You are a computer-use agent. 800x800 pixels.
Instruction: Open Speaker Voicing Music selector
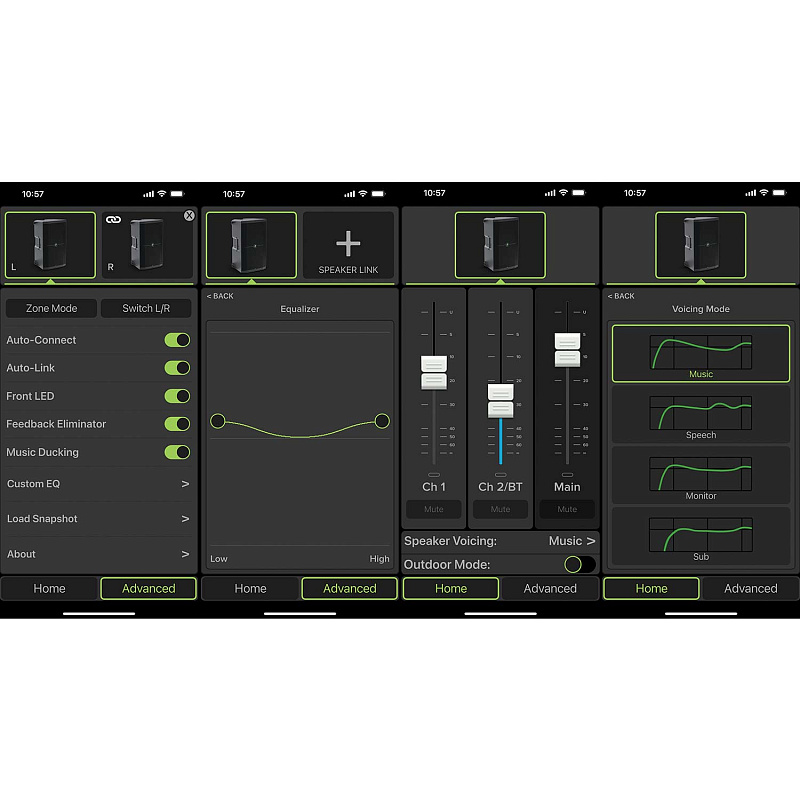click(572, 541)
